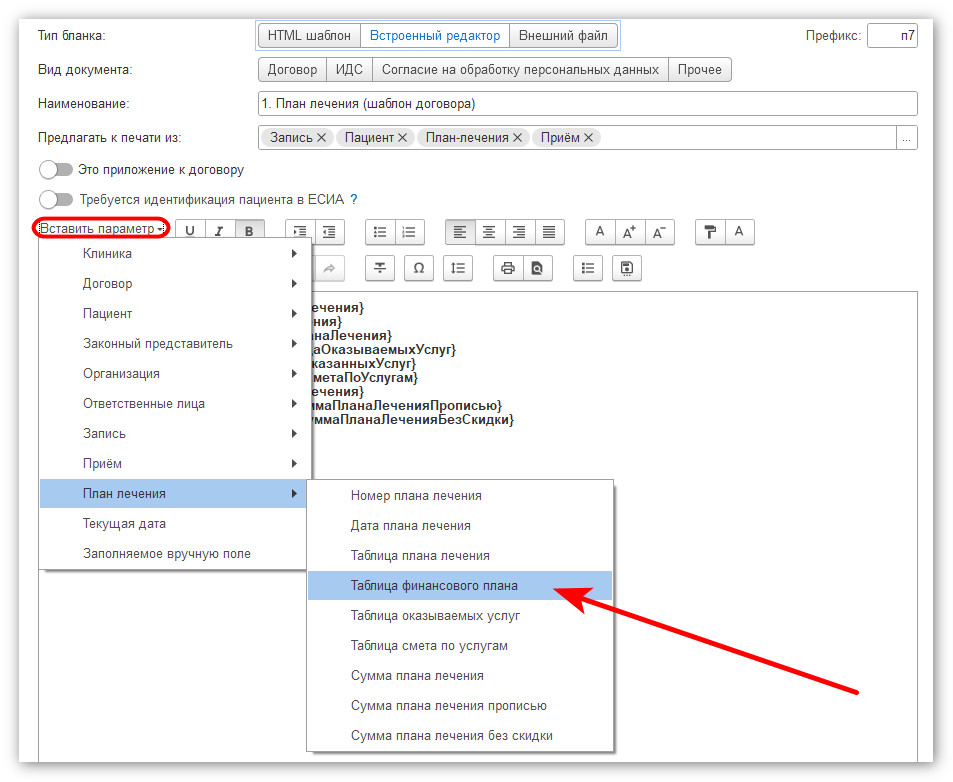Click the Наименование text field
The height and width of the screenshot is (782, 953).
click(587, 104)
